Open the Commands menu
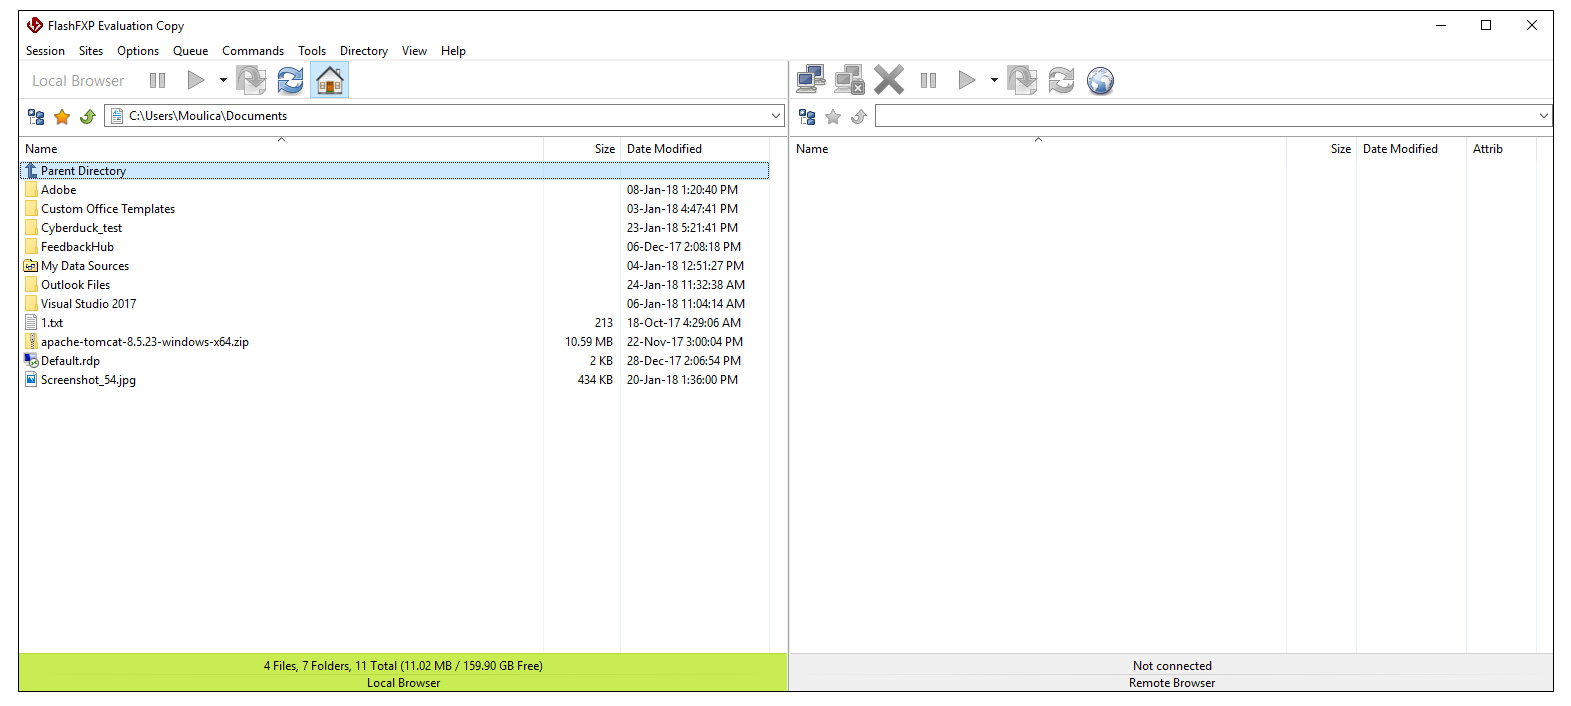This screenshot has width=1571, height=706. coord(253,51)
